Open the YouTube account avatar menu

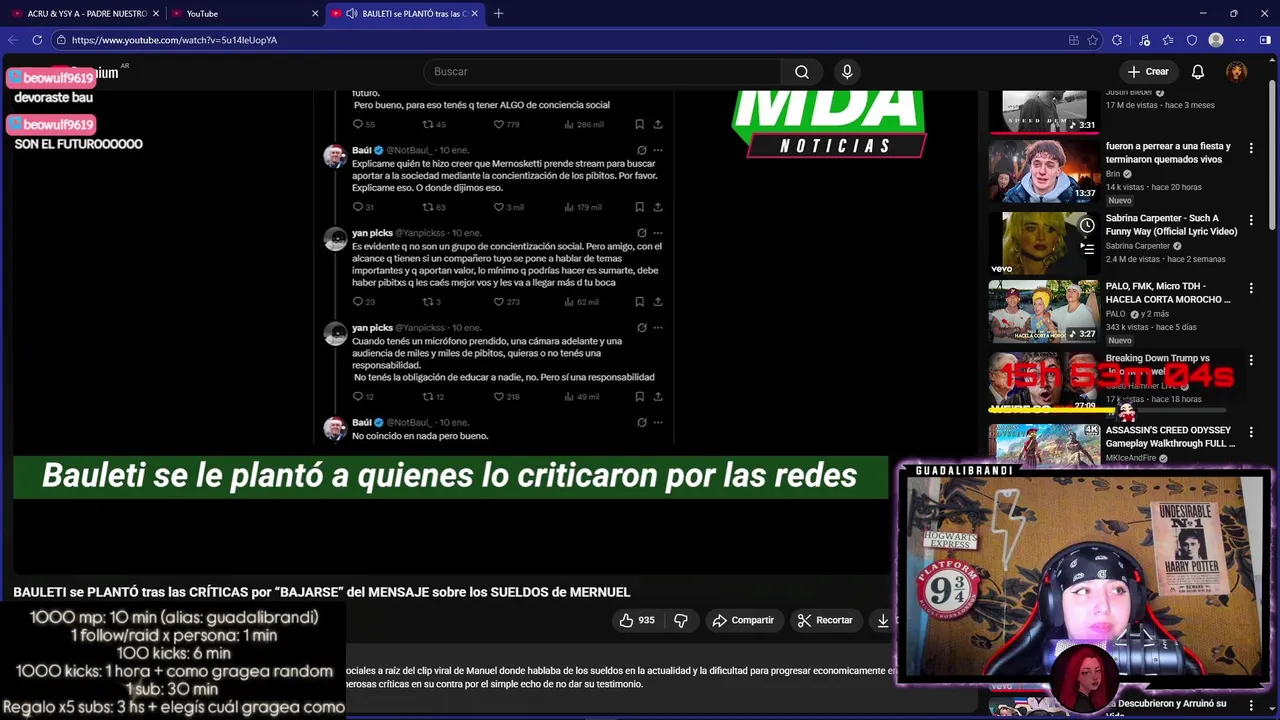coord(1237,72)
